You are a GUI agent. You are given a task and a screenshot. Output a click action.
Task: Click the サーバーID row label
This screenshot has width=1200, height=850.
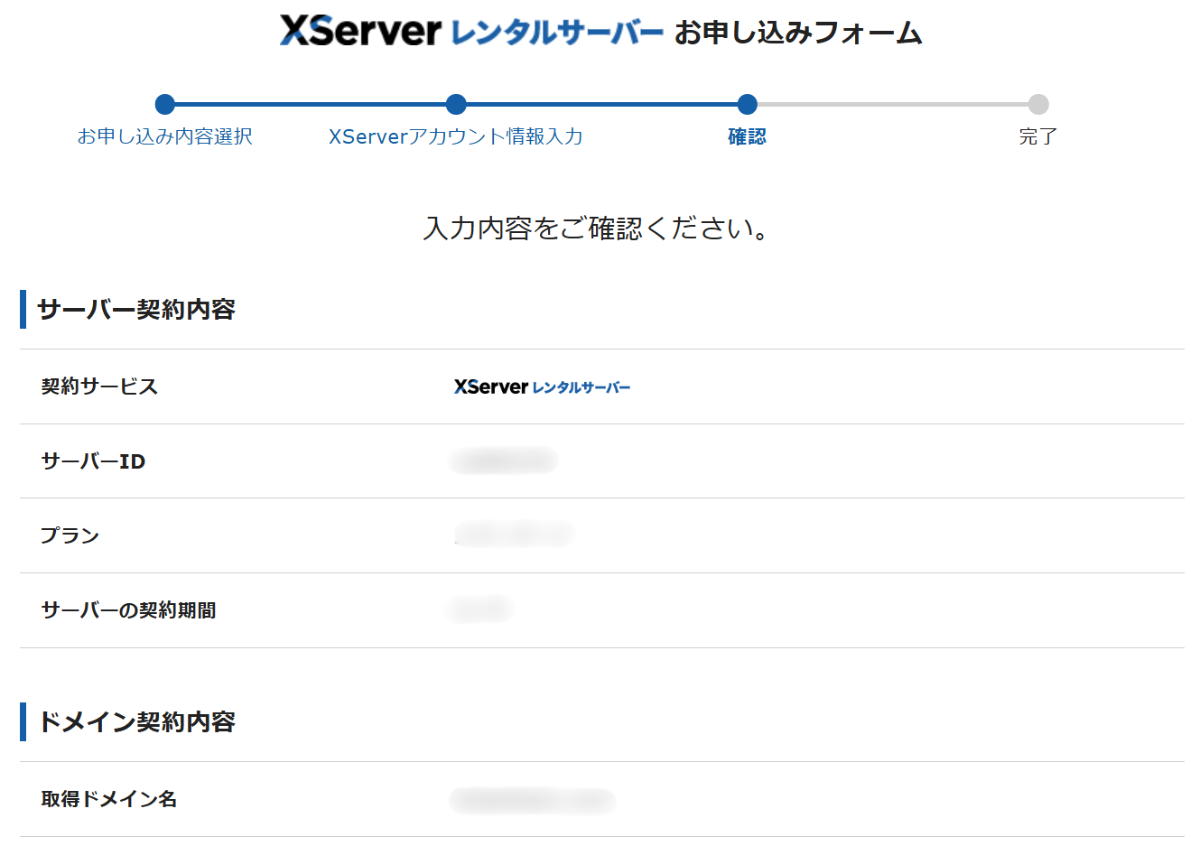(x=93, y=462)
